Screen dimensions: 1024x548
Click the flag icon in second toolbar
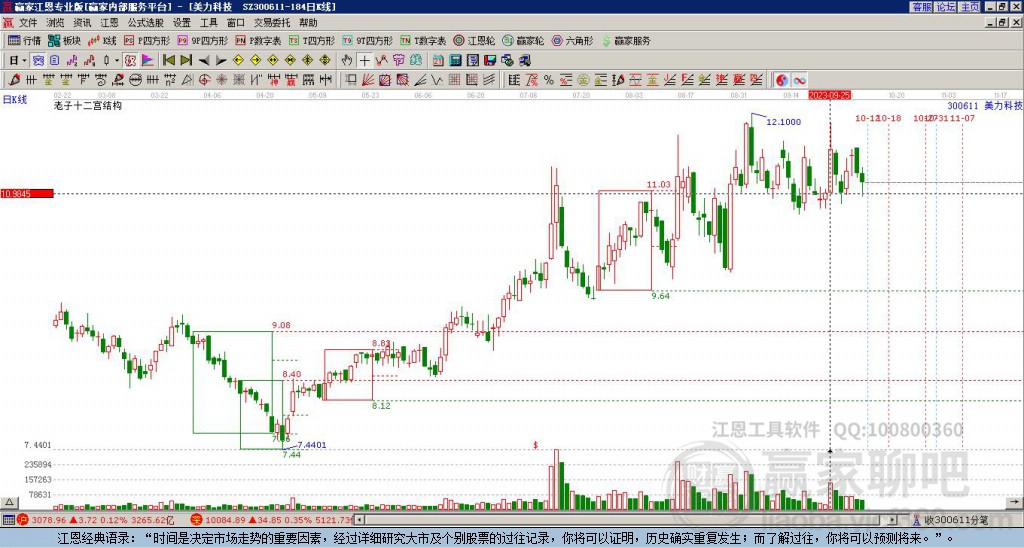[148, 60]
